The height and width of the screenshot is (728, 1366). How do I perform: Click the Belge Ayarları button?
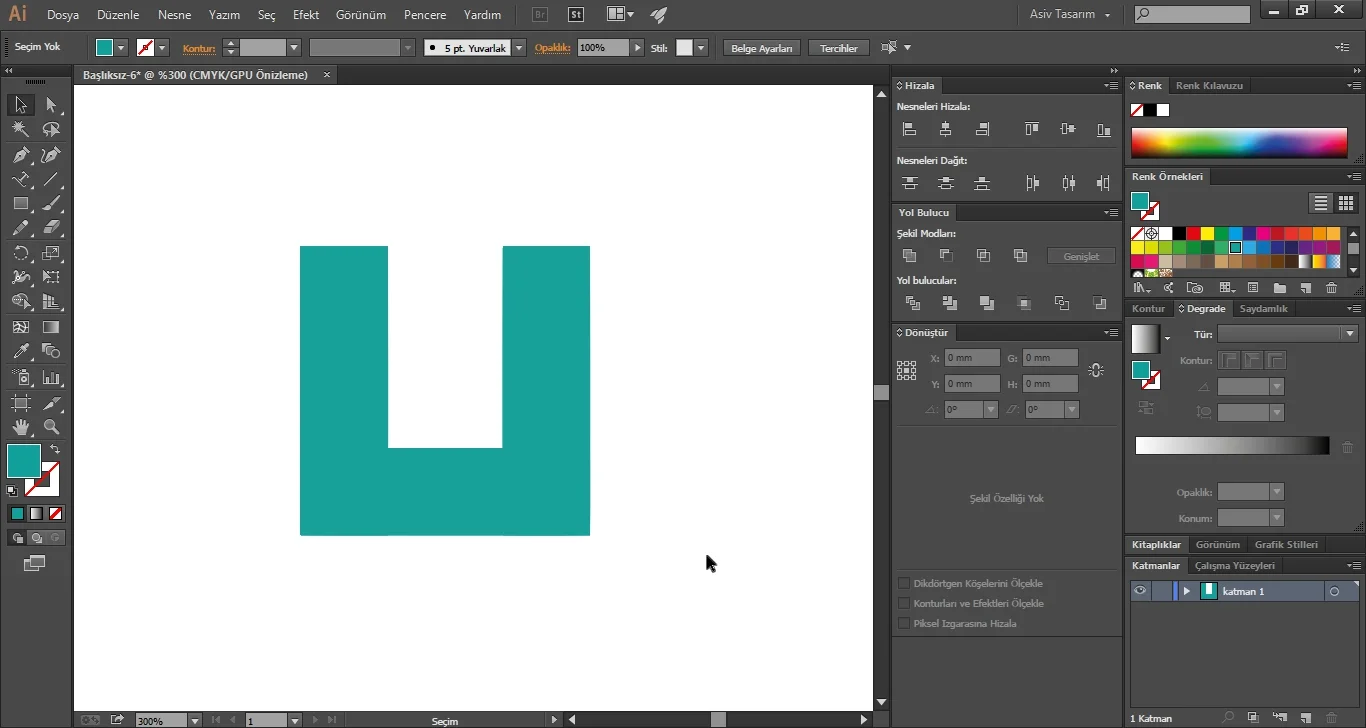click(762, 48)
